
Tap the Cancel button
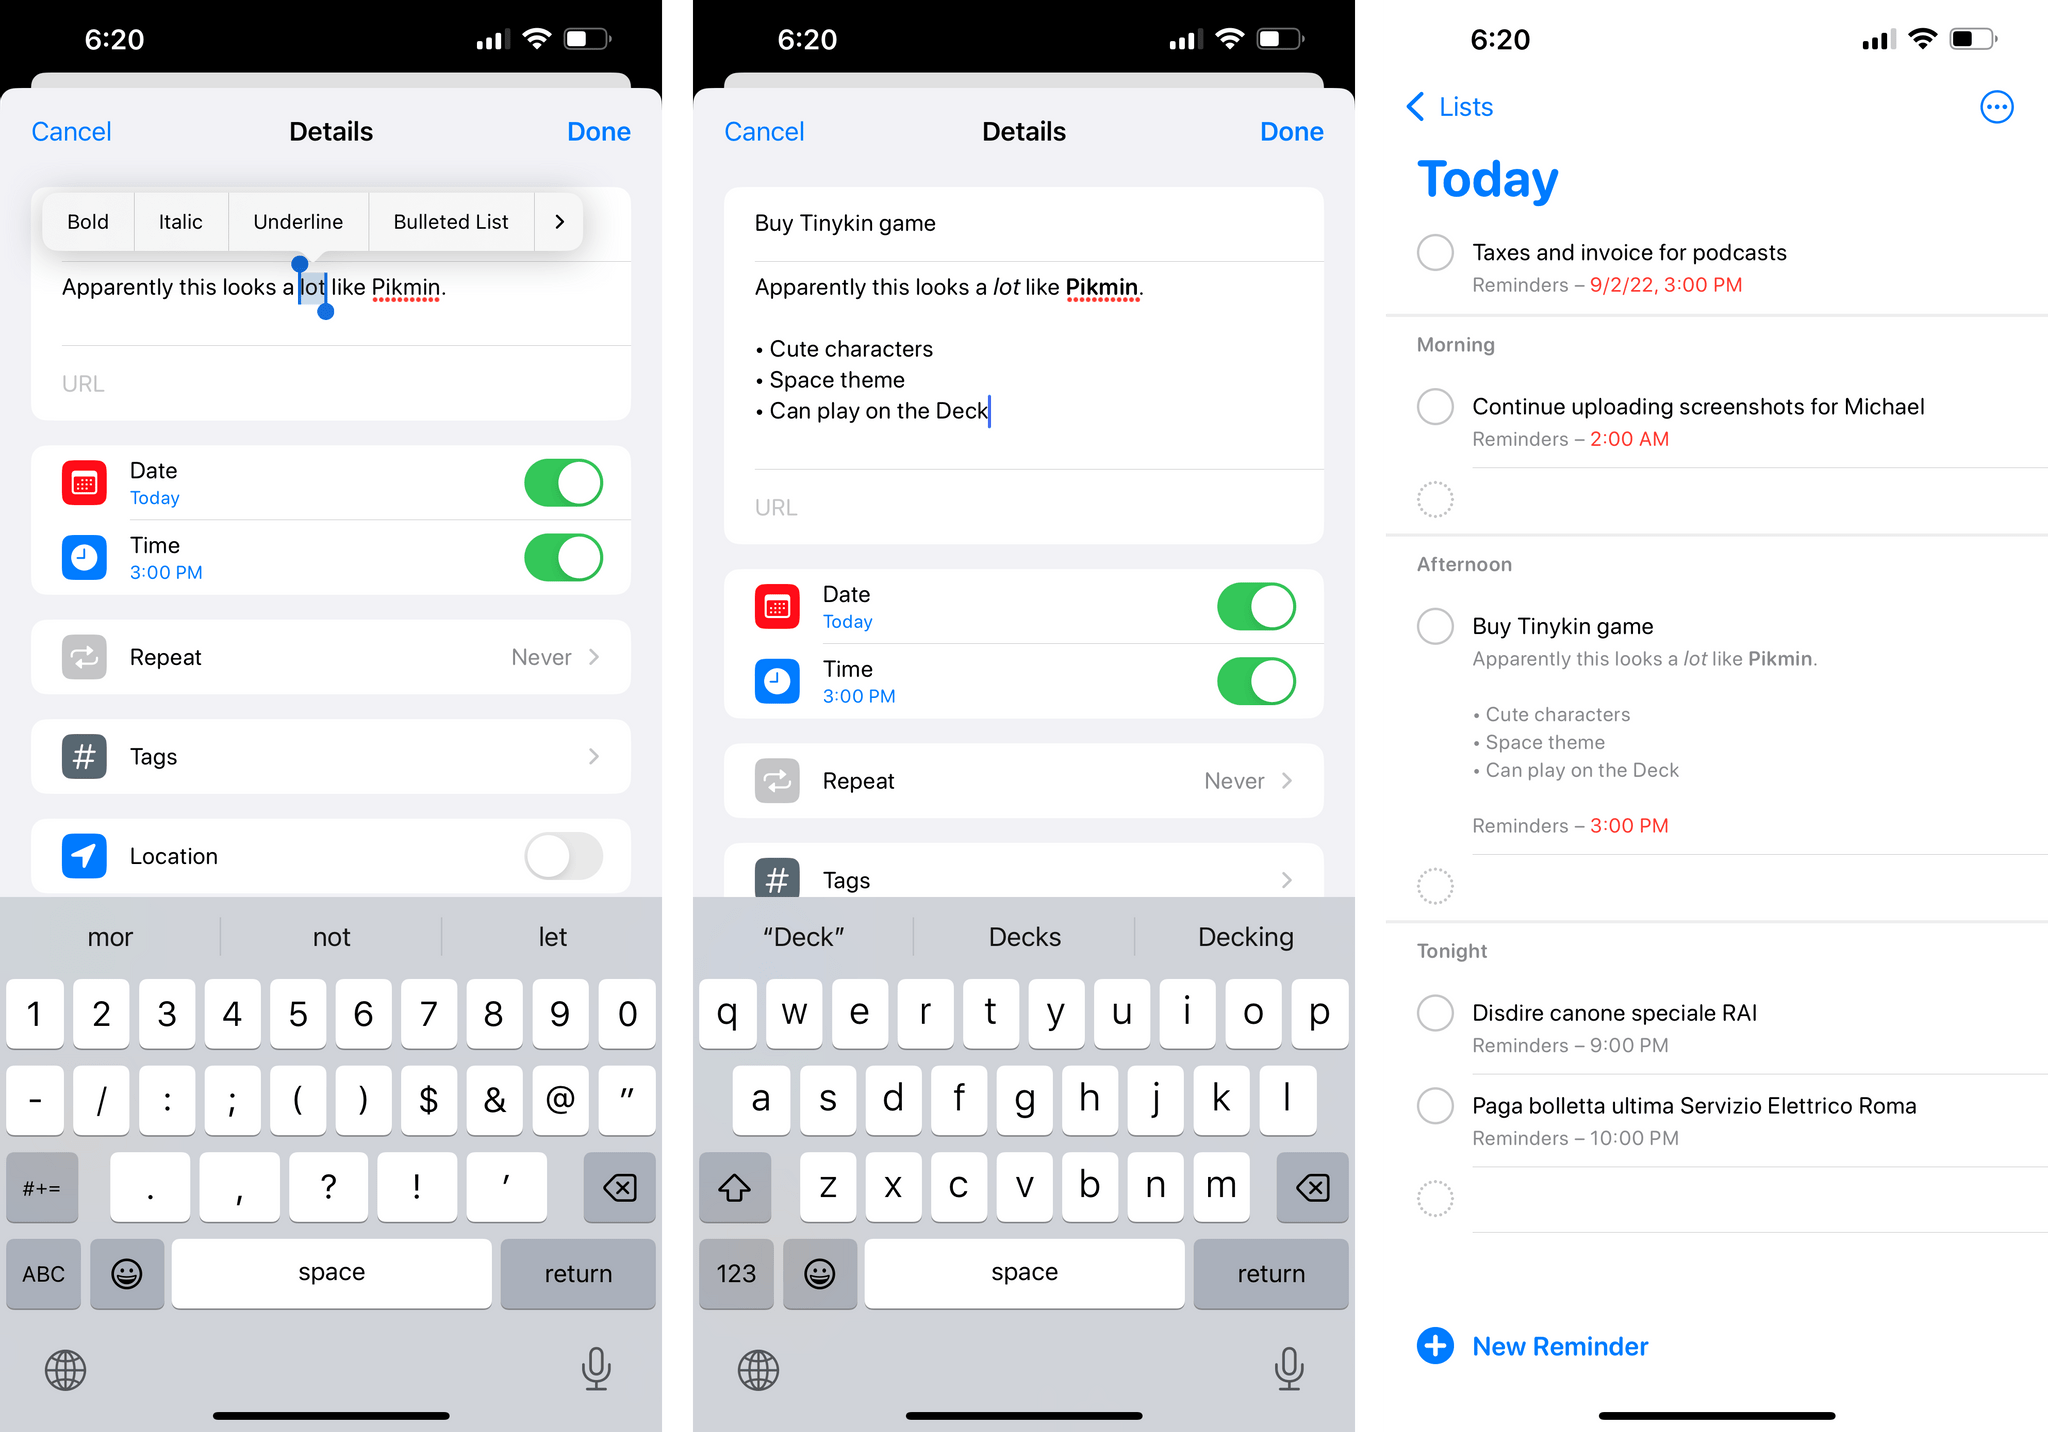point(72,129)
